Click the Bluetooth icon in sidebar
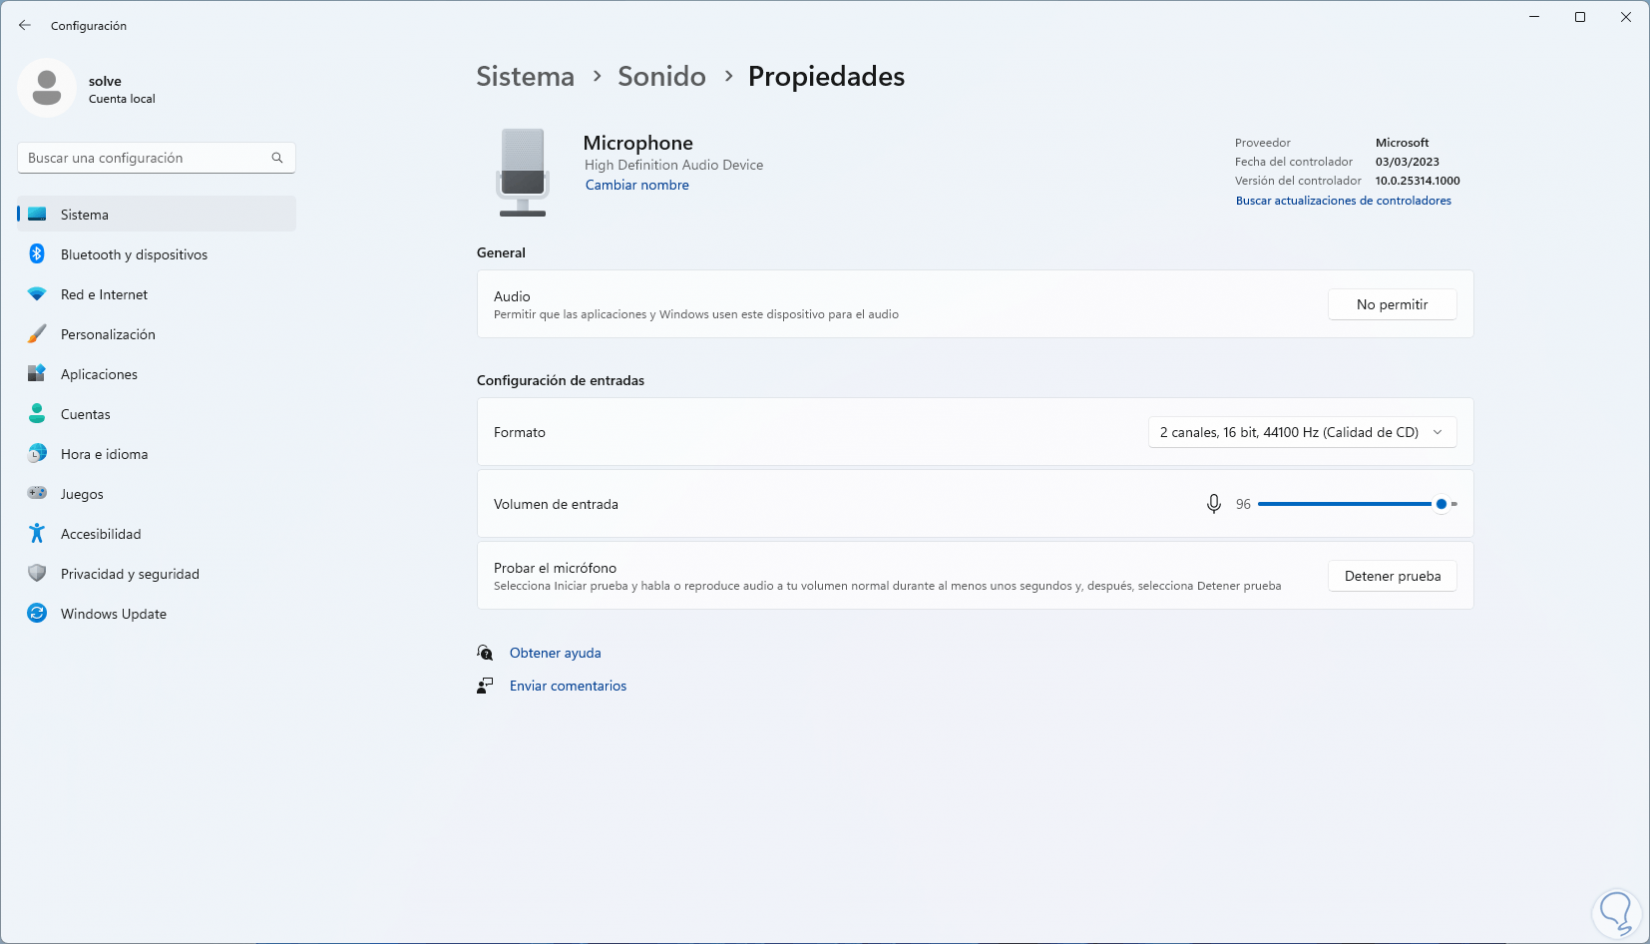Image resolution: width=1650 pixels, height=944 pixels. [x=37, y=254]
